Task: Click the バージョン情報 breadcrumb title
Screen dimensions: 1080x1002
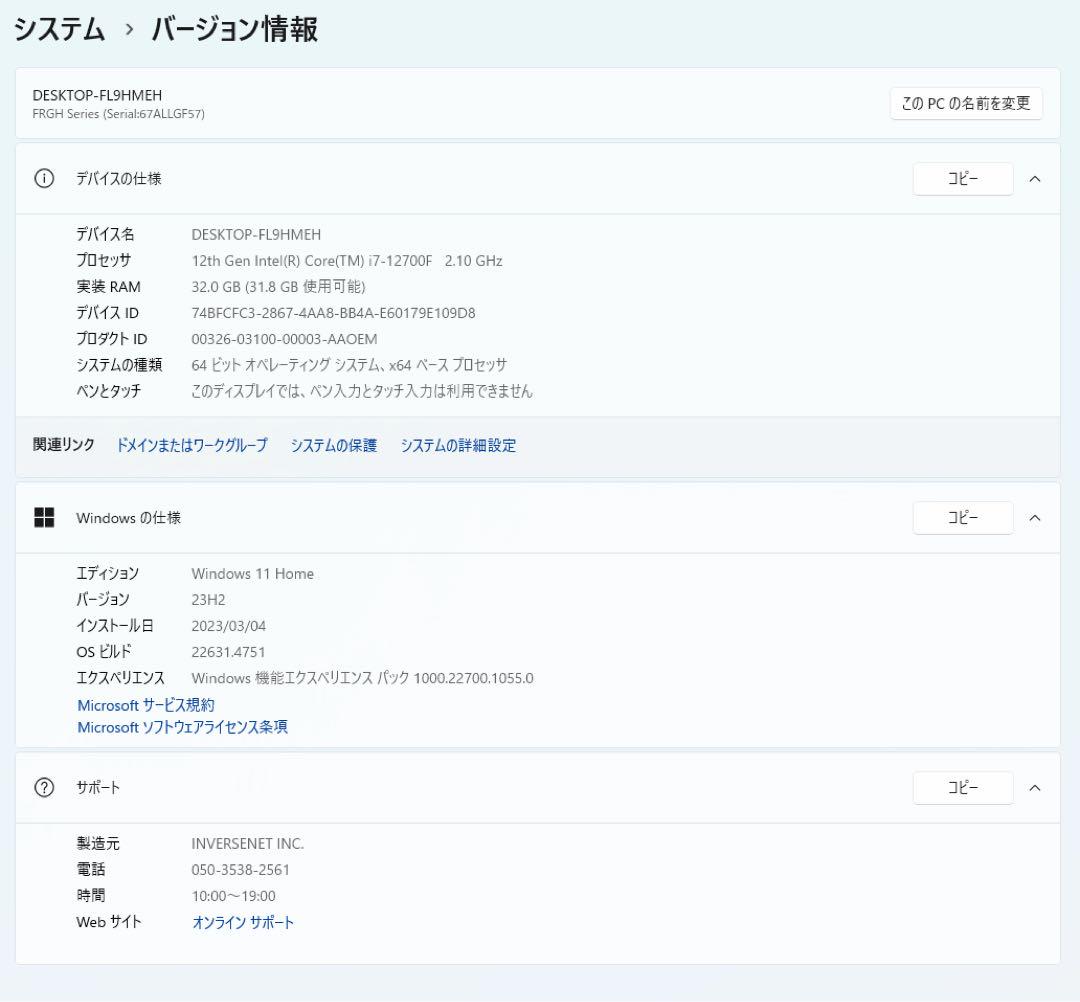Action: coord(234,30)
